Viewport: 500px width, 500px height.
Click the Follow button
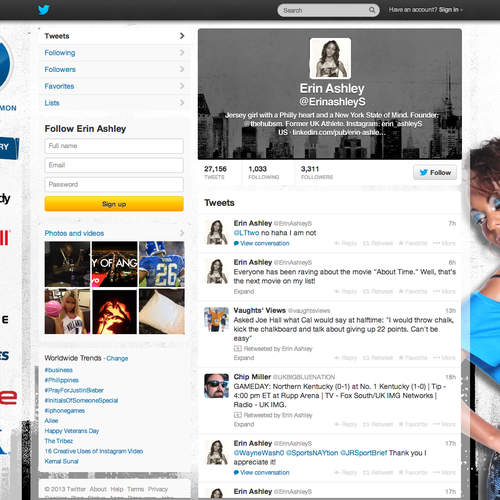tap(435, 173)
